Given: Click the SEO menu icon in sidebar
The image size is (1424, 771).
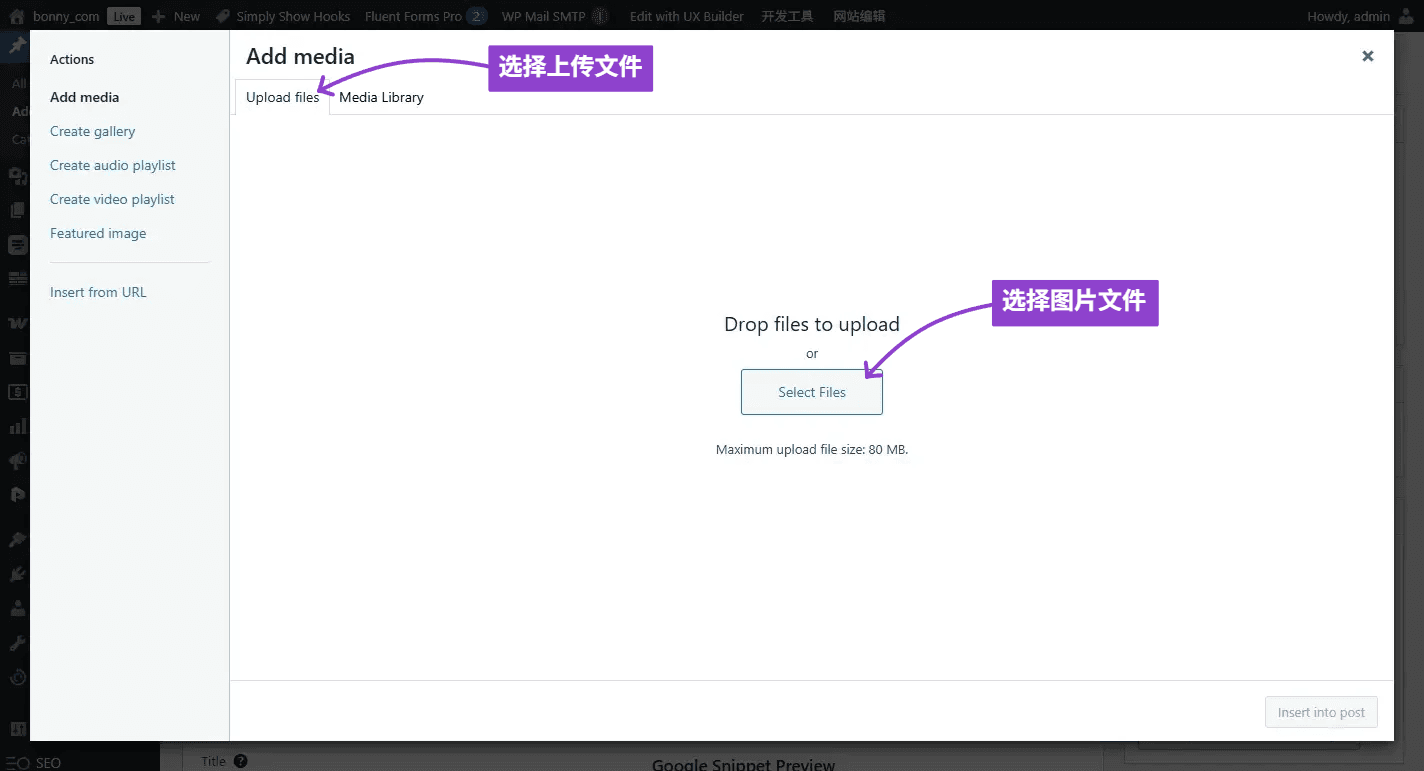Looking at the screenshot, I should [18, 762].
